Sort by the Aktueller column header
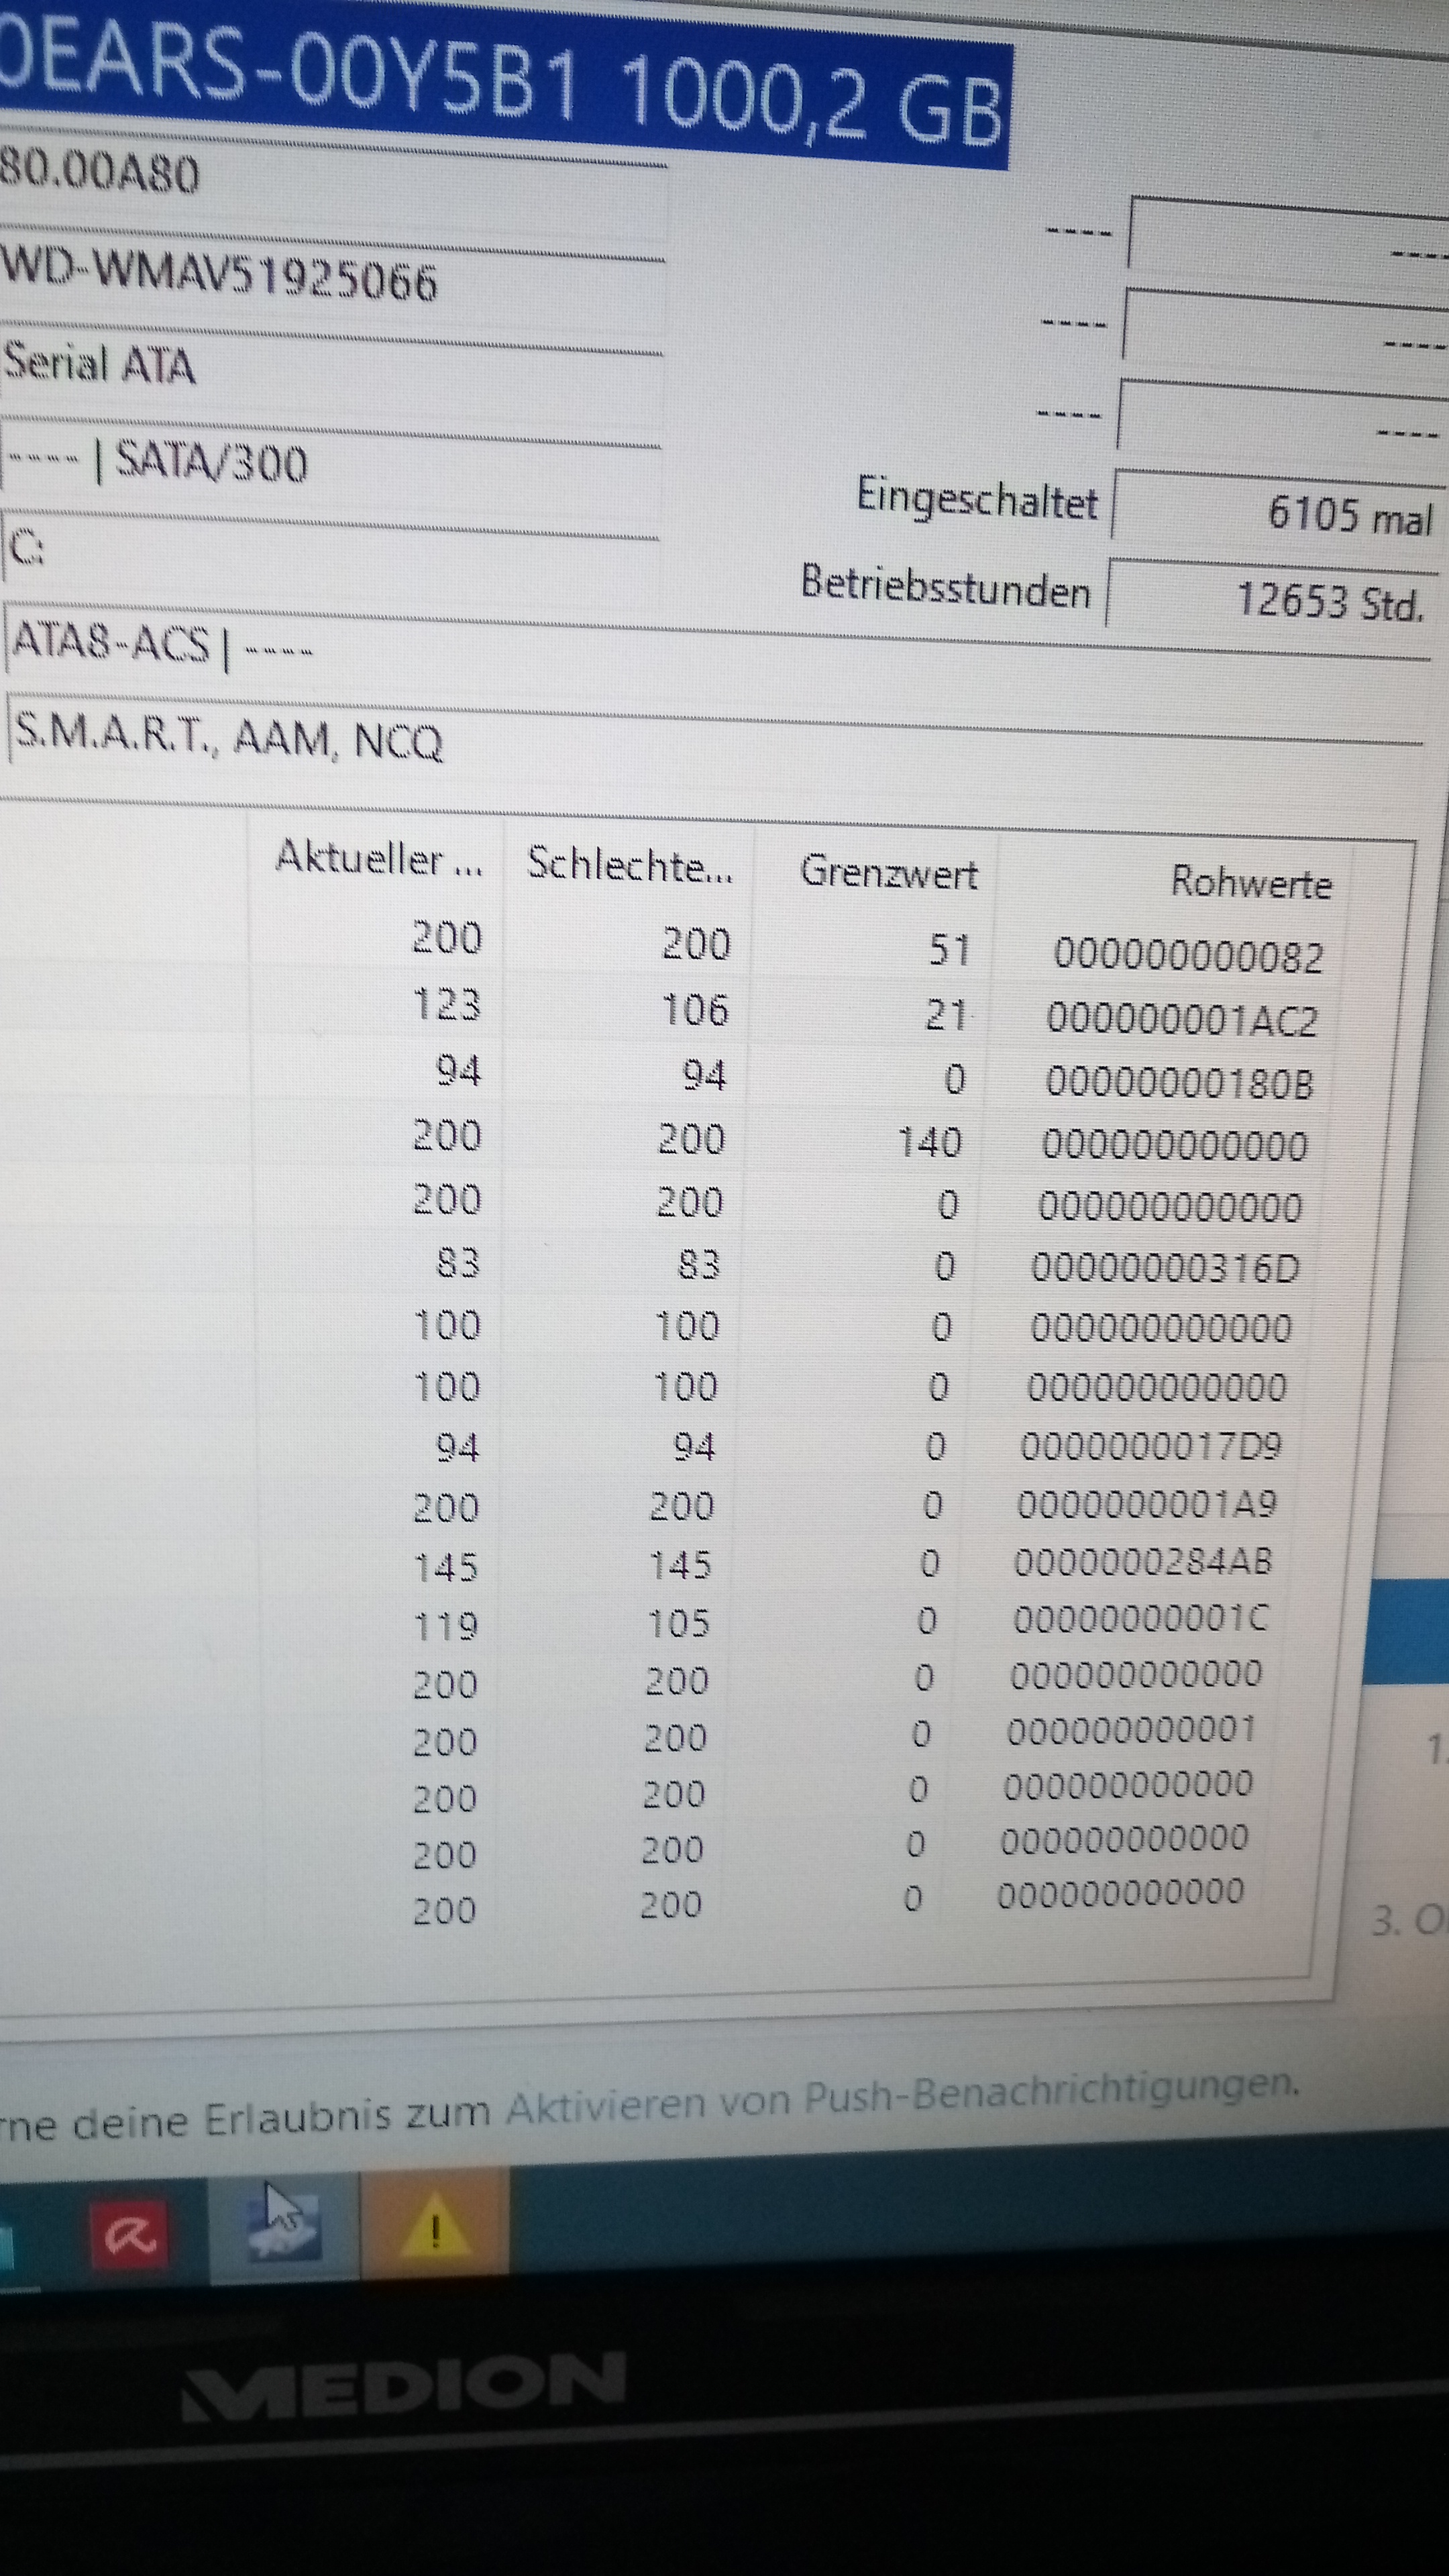 click(x=378, y=859)
